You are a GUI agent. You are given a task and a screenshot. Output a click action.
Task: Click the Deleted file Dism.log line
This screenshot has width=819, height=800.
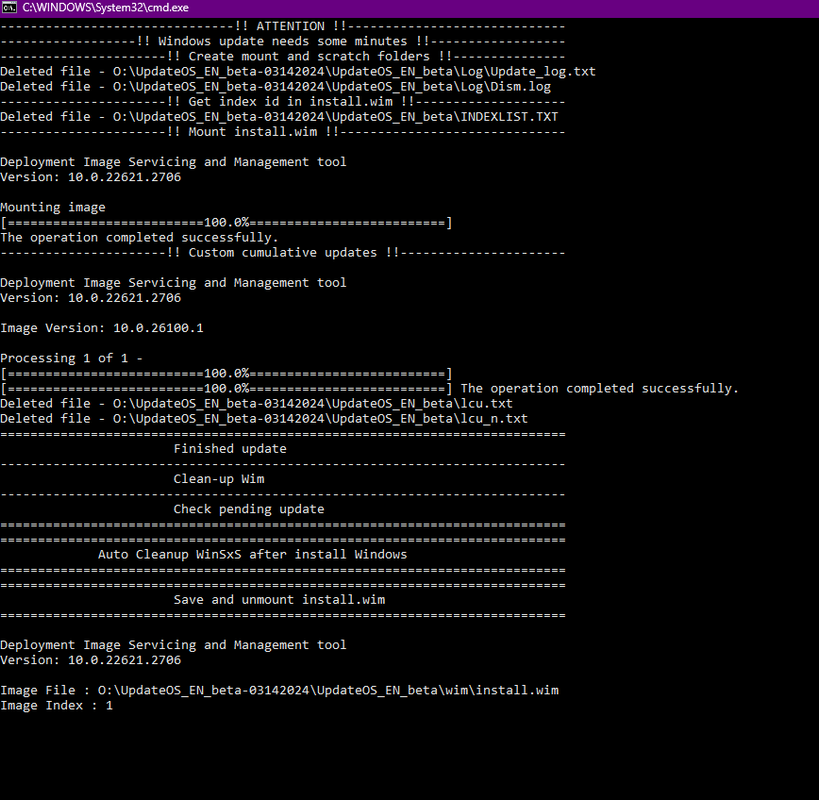(275, 87)
